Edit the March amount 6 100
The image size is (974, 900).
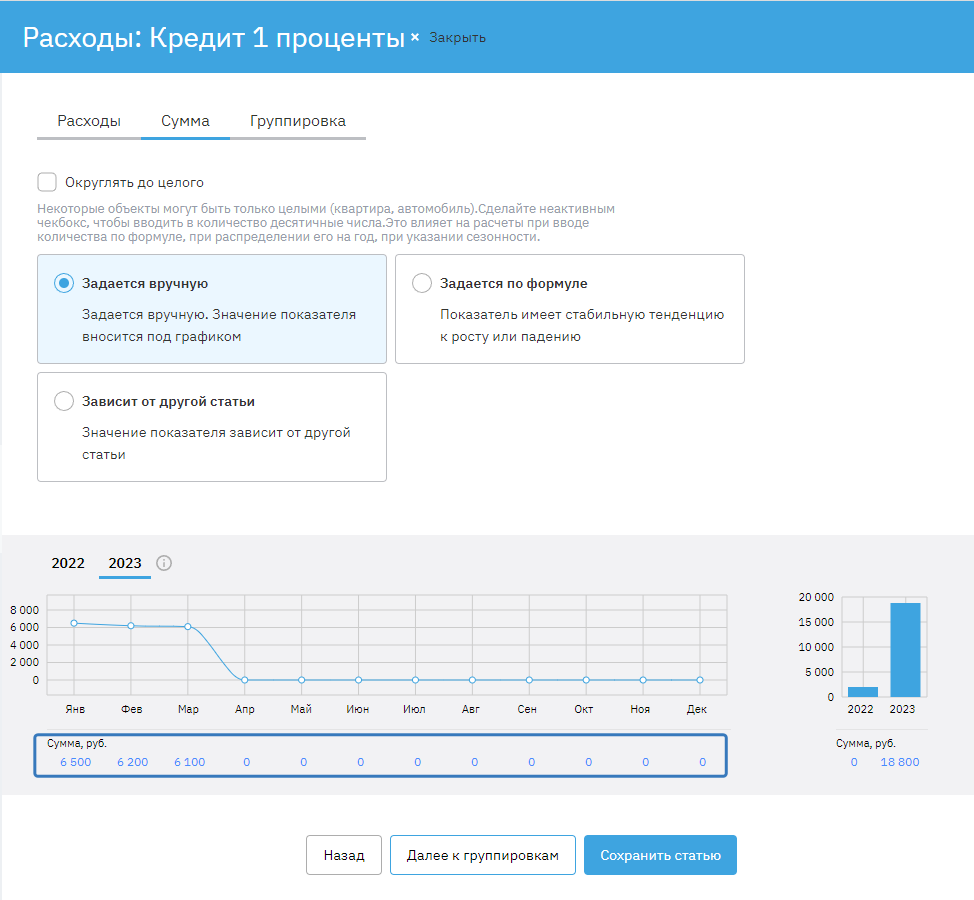point(189,762)
